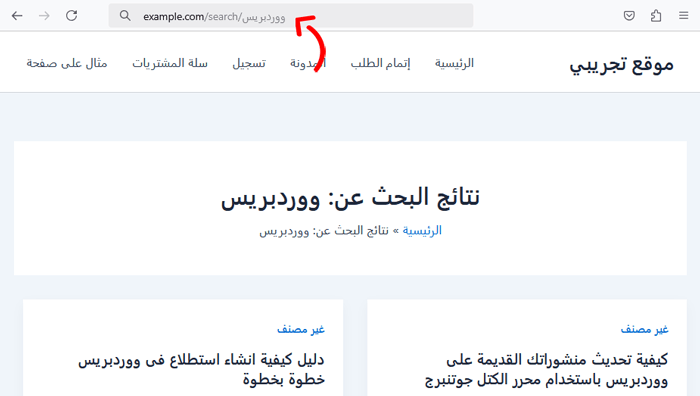
Task: Go to الرئيسية in the navigation menu
Action: point(454,63)
